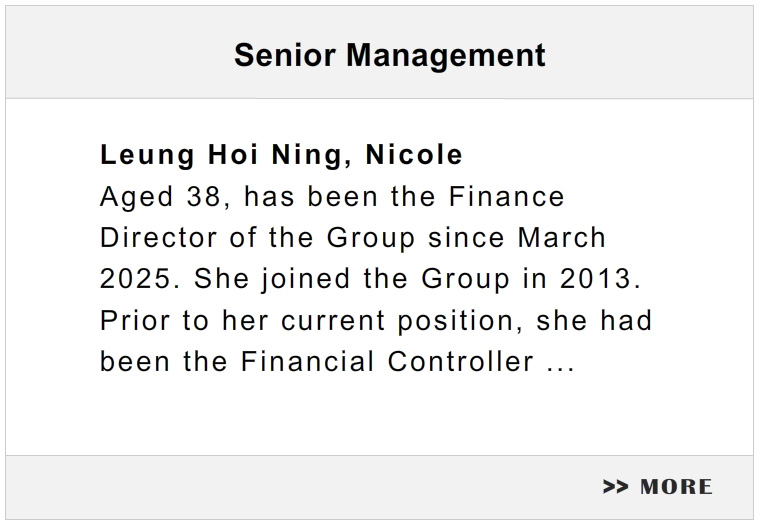
Task: Open the MORE link
Action: (658, 486)
